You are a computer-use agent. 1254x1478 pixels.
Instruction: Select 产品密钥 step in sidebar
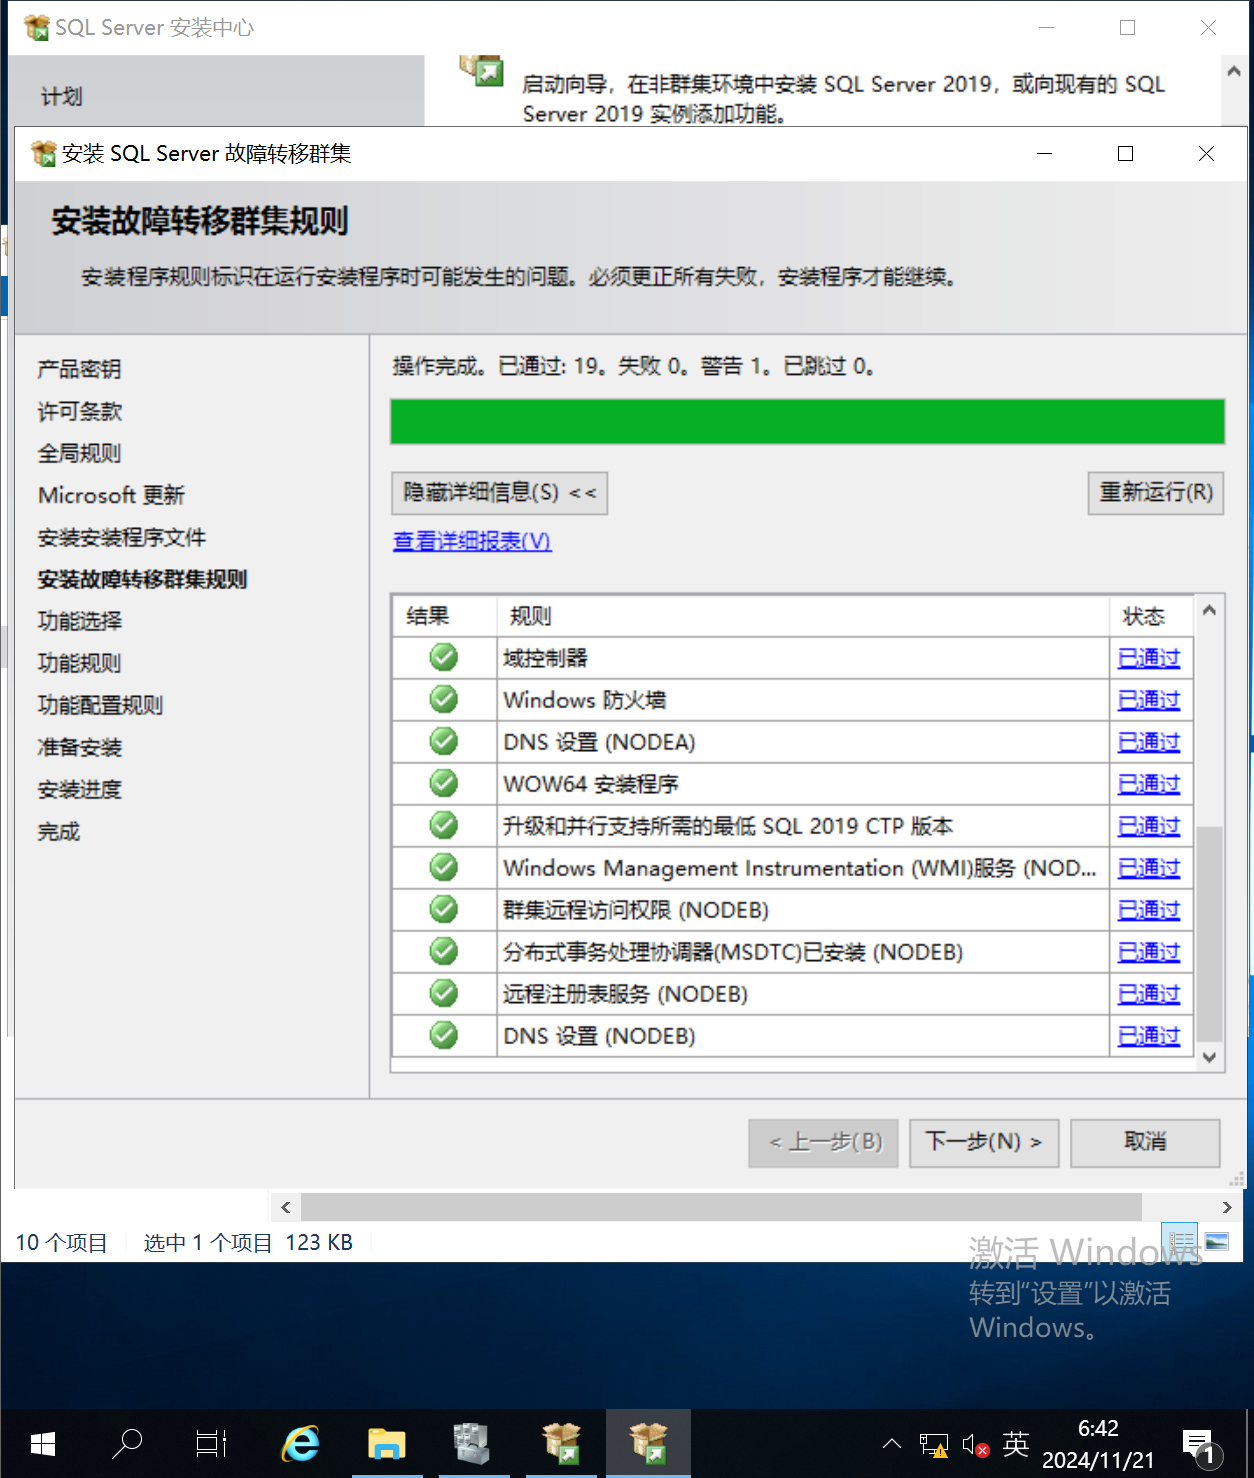click(x=79, y=369)
